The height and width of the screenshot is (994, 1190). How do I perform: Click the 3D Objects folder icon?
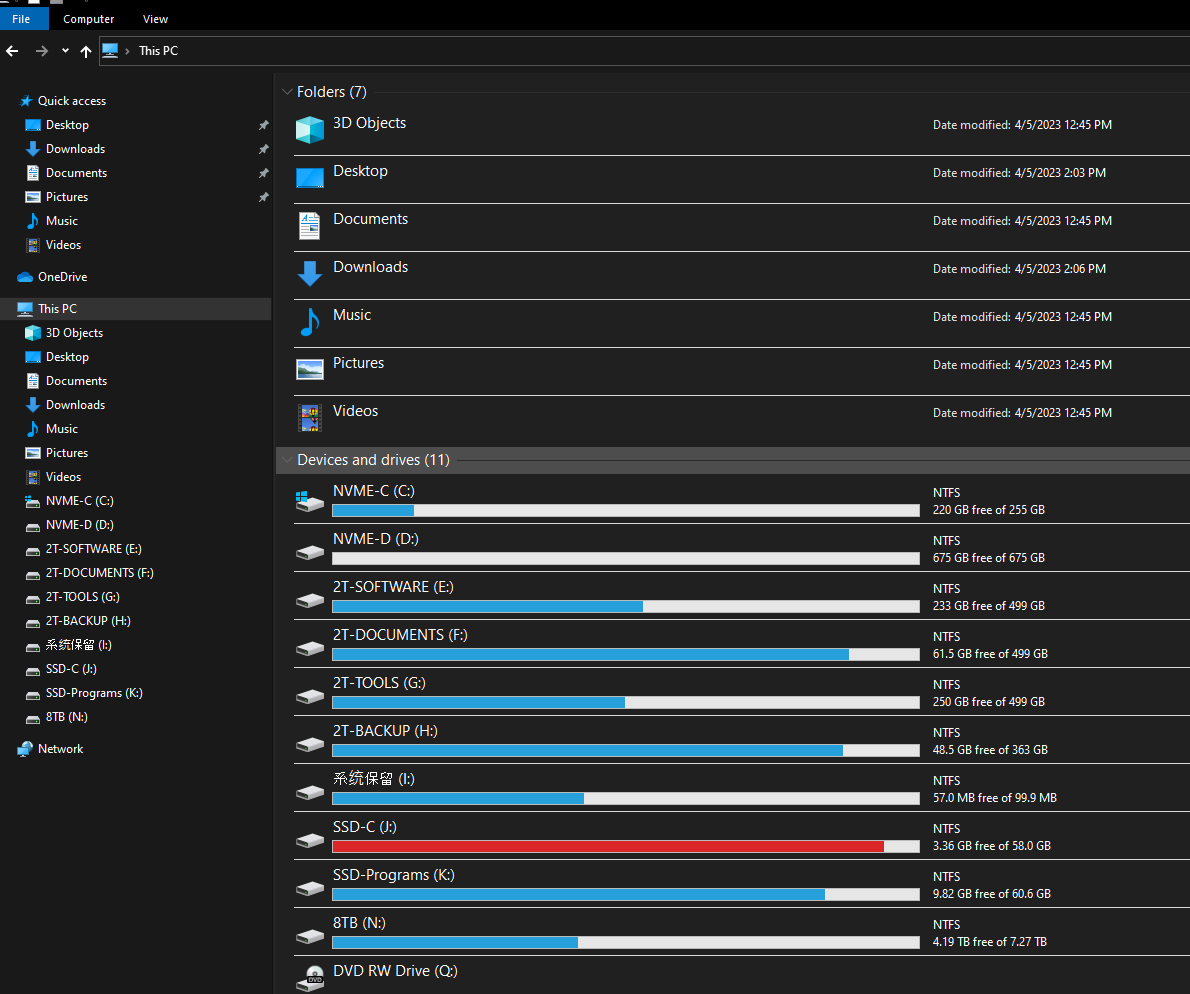coord(310,129)
